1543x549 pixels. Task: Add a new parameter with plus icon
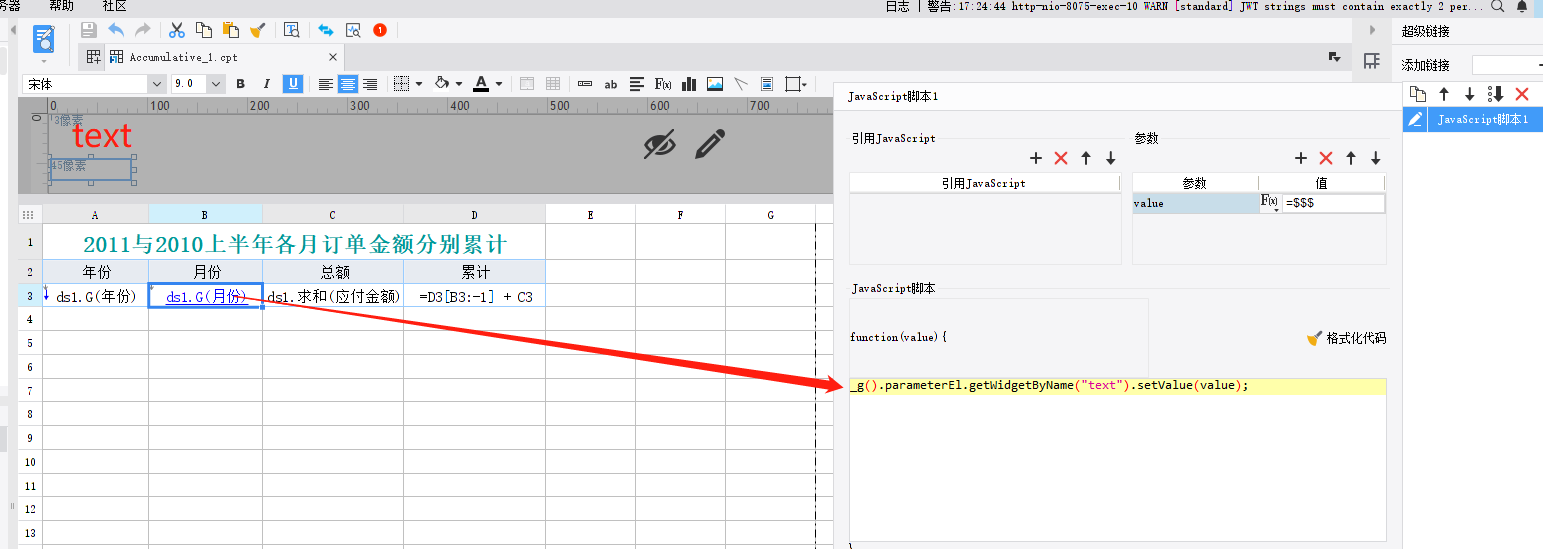pyautogui.click(x=1300, y=158)
